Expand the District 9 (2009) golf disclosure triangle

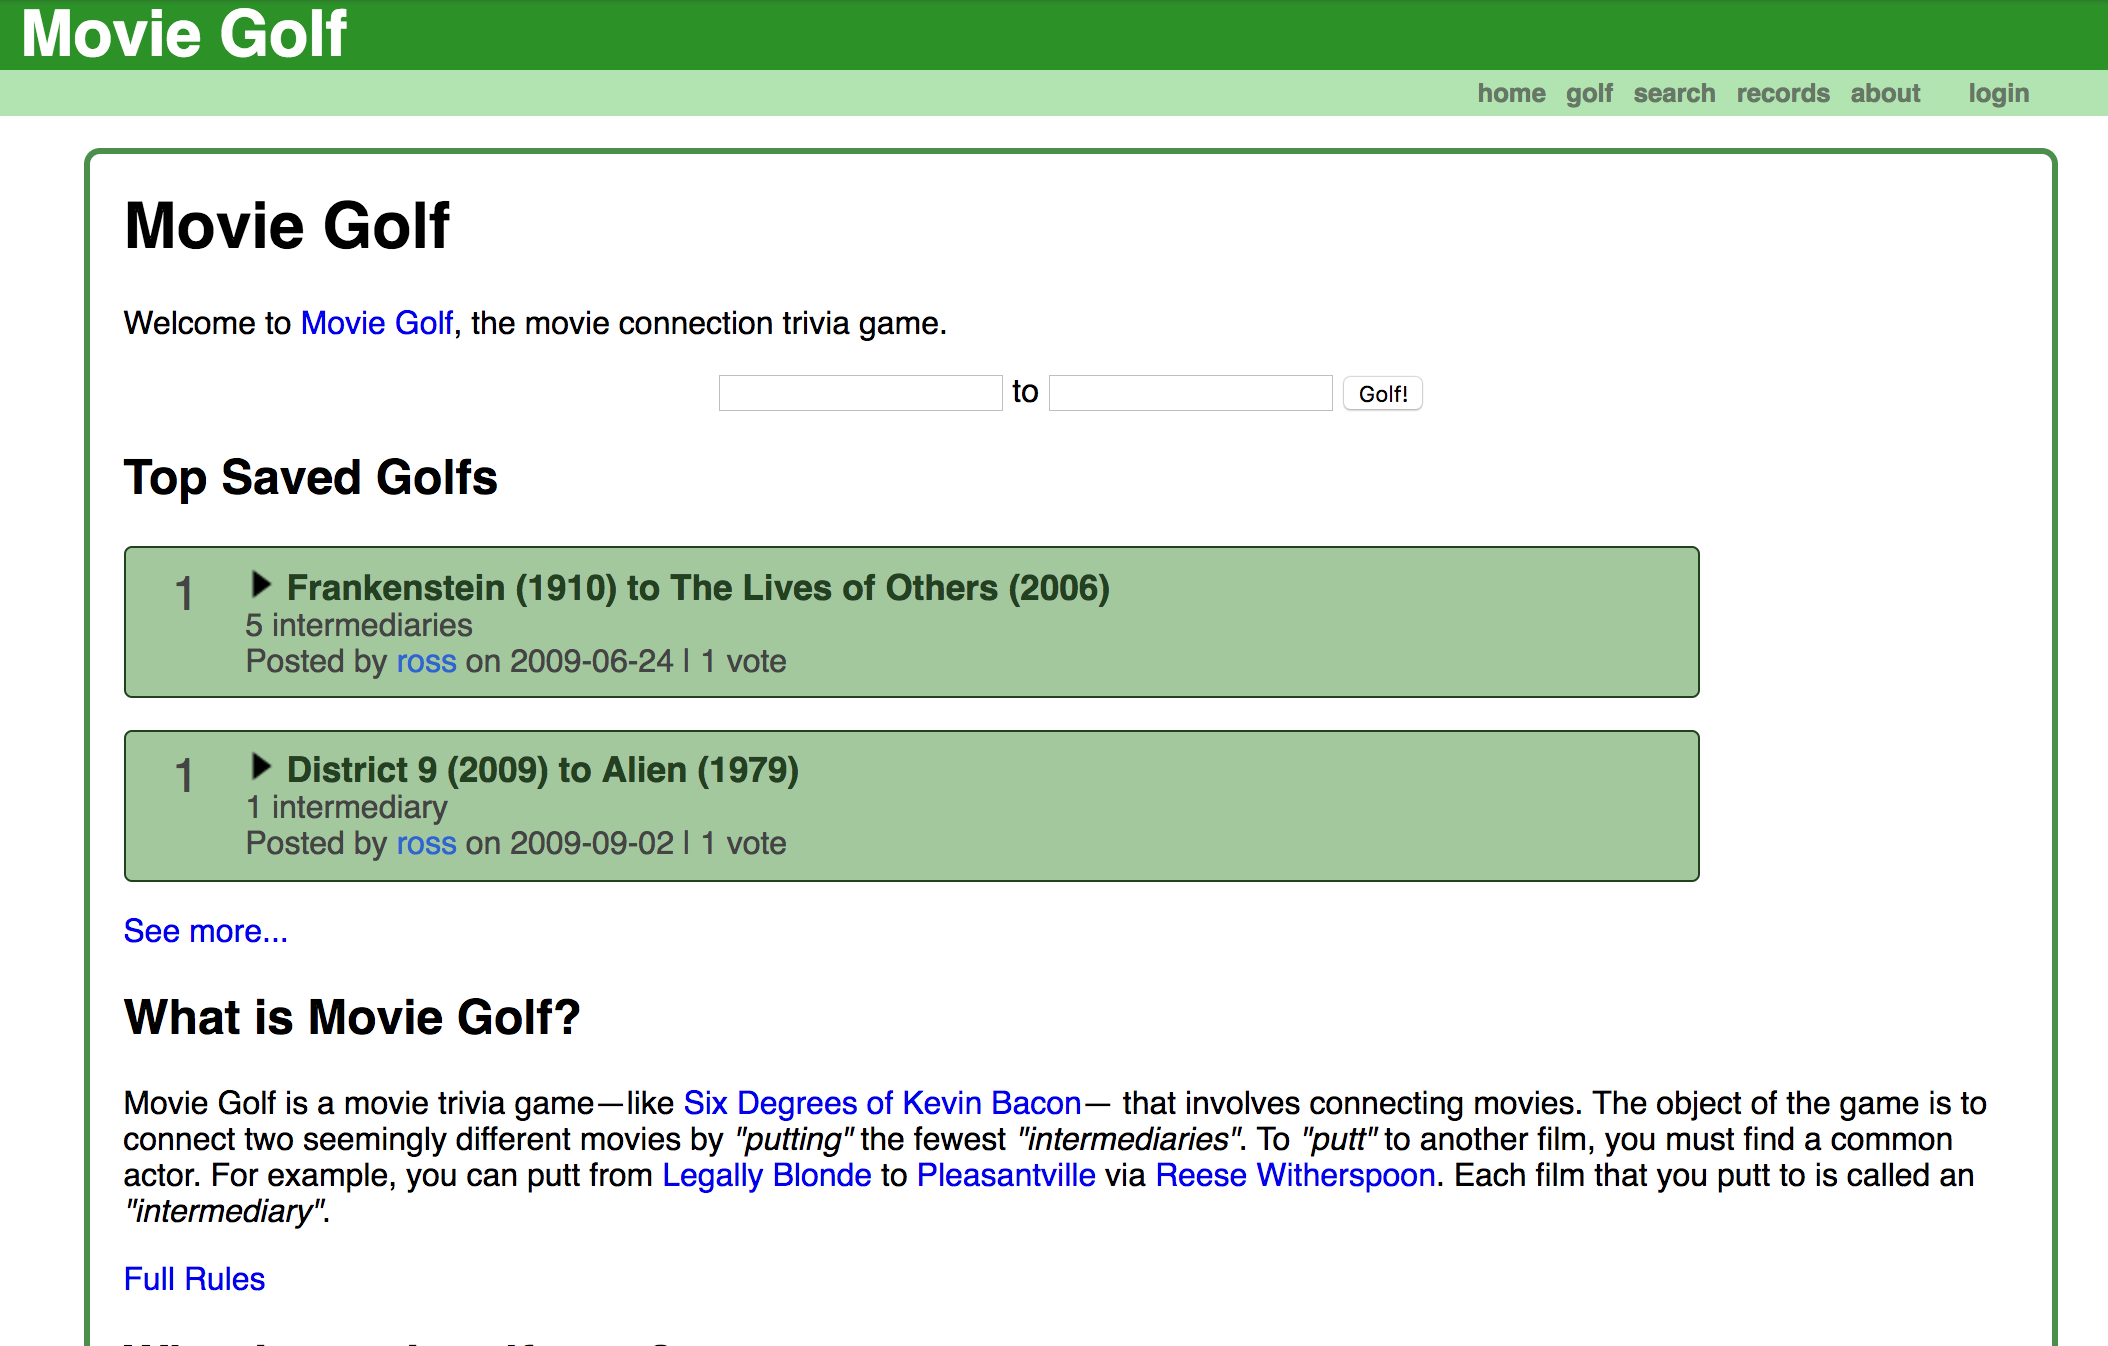click(x=261, y=767)
